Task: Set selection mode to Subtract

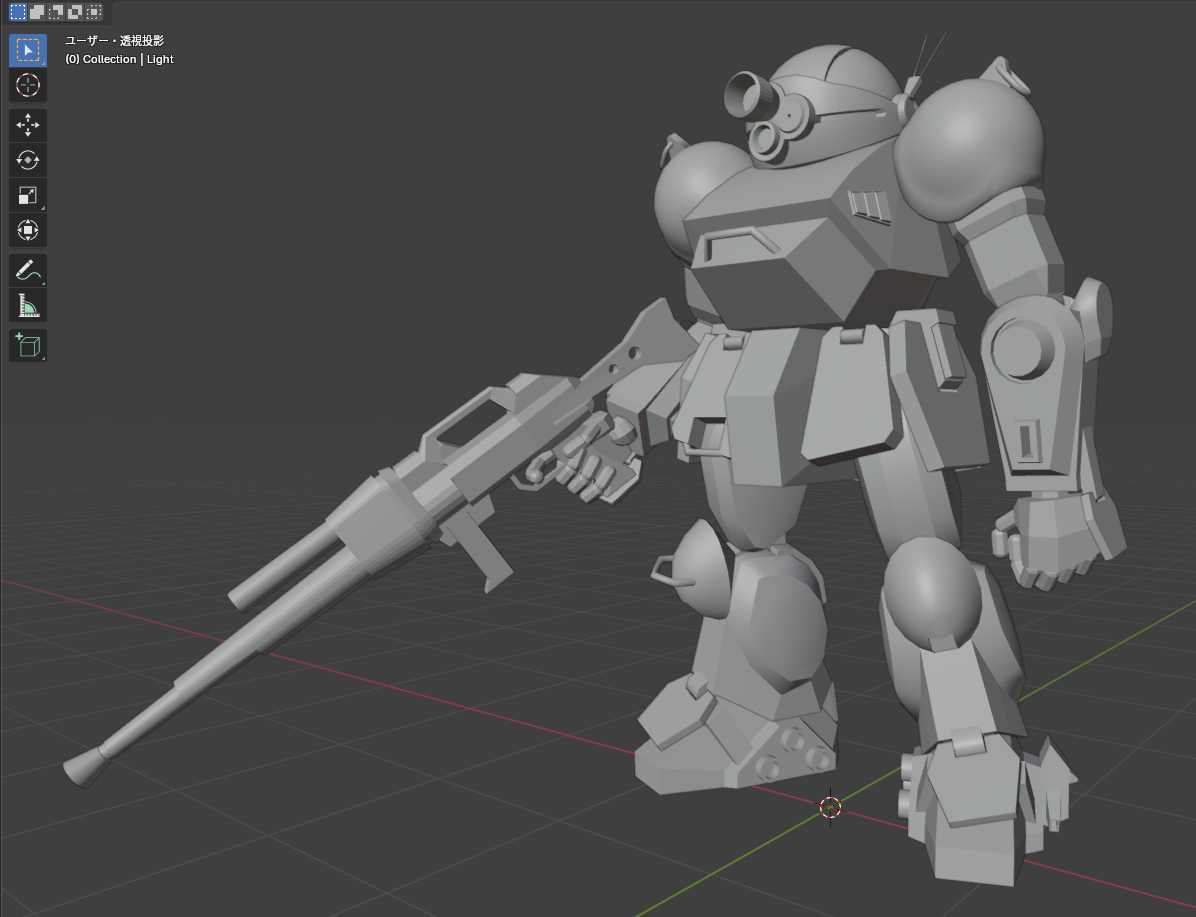Action: click(x=56, y=11)
